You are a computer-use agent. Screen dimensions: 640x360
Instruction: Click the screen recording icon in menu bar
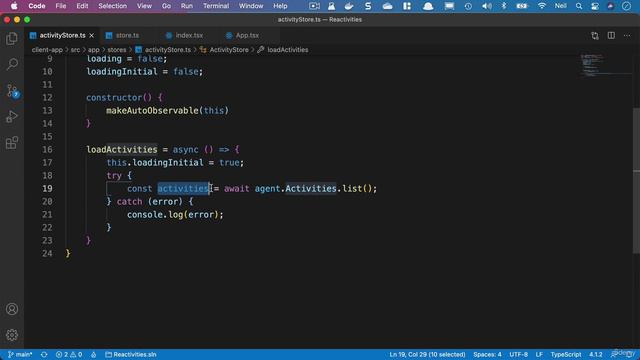pyautogui.click(x=314, y=6)
